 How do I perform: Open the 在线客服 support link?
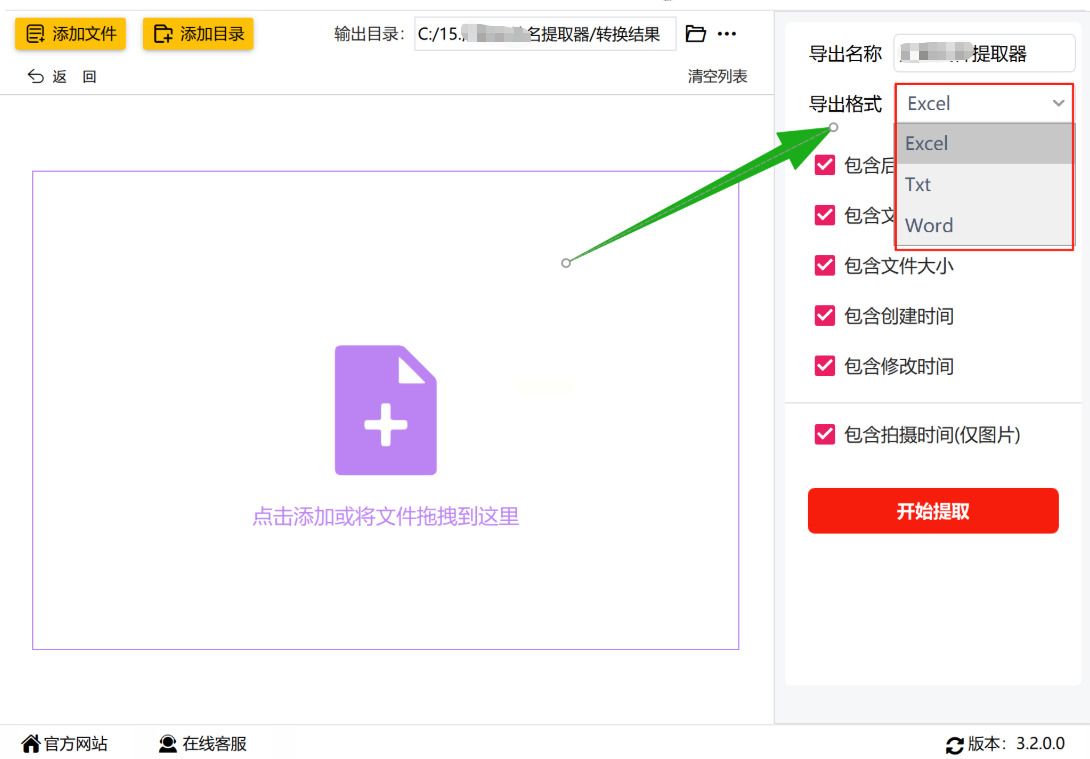click(202, 744)
